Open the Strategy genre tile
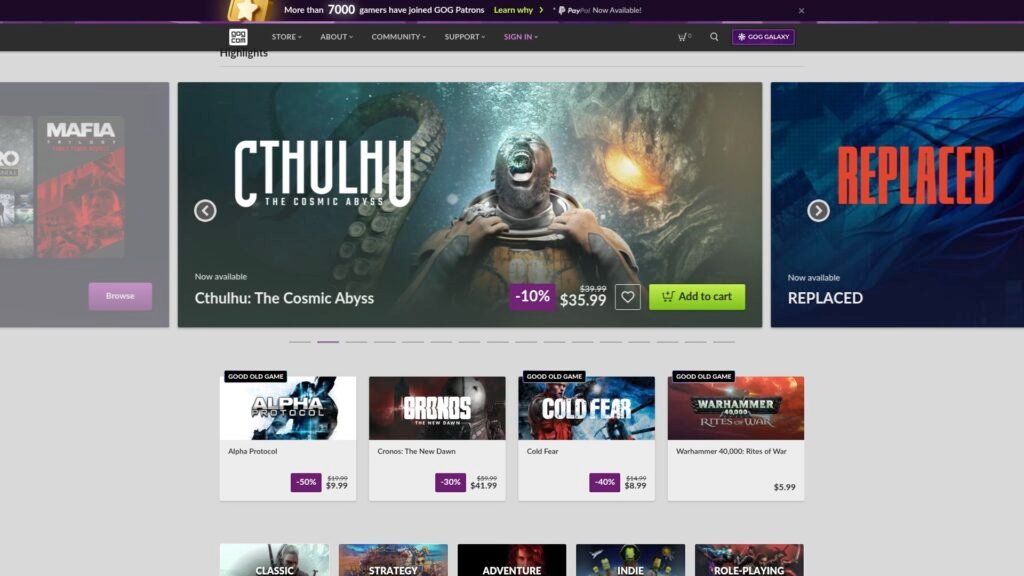The height and width of the screenshot is (576, 1024). tap(392, 561)
